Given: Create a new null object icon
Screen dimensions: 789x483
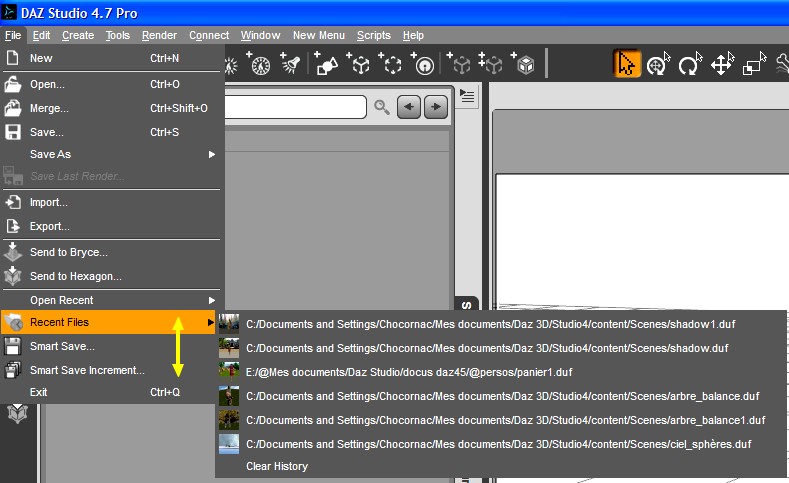Looking at the screenshot, I should coord(360,63).
